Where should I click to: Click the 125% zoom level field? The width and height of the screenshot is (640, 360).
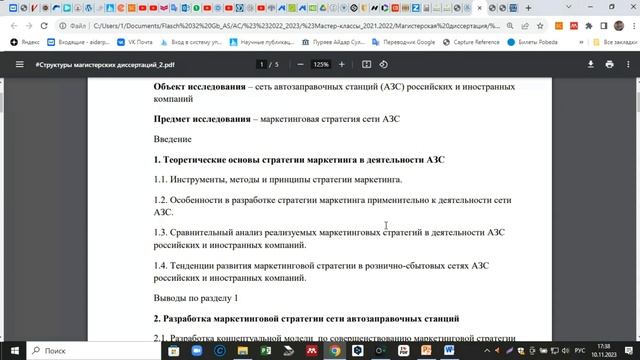click(x=321, y=64)
